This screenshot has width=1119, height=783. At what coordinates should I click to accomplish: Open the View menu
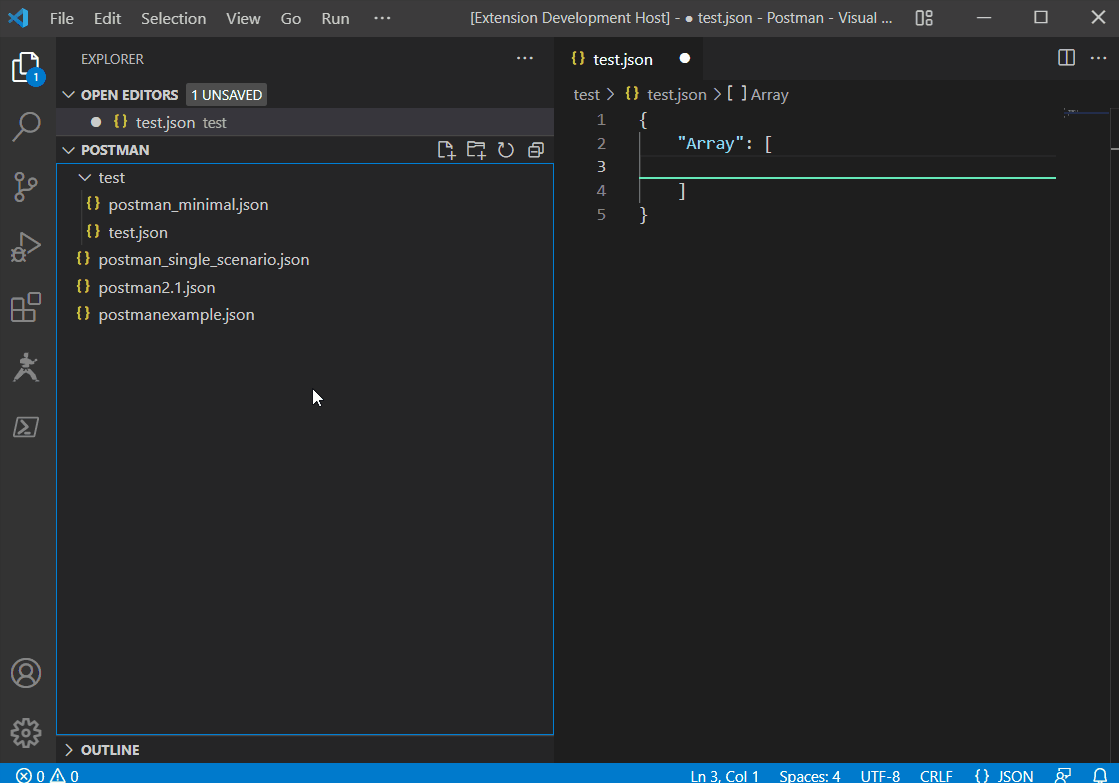243,18
